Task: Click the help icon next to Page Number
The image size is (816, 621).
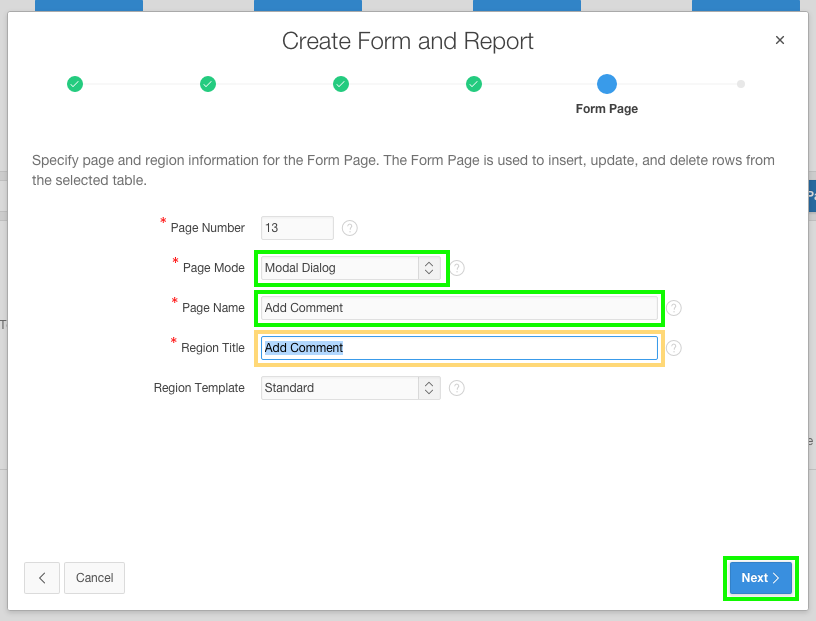Action: tap(349, 228)
